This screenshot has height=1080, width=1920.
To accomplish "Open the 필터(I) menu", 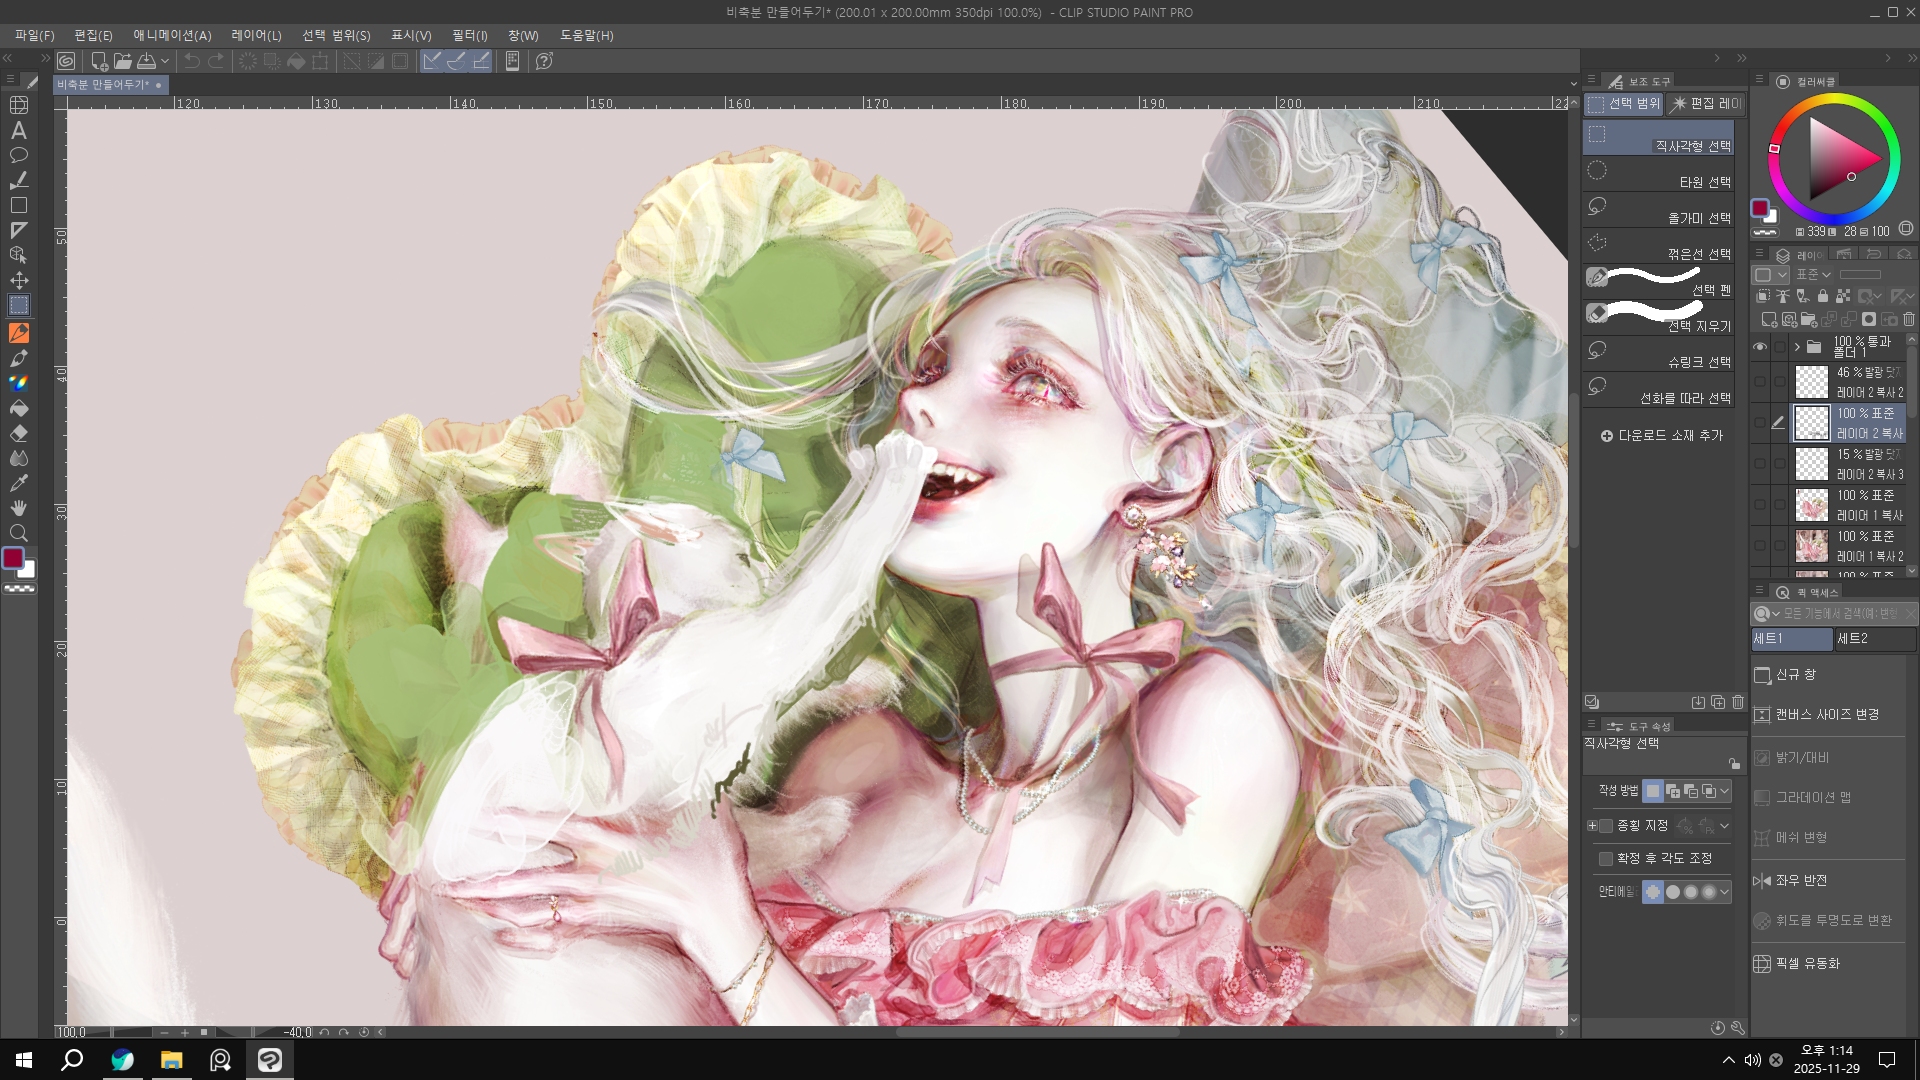I will (469, 35).
